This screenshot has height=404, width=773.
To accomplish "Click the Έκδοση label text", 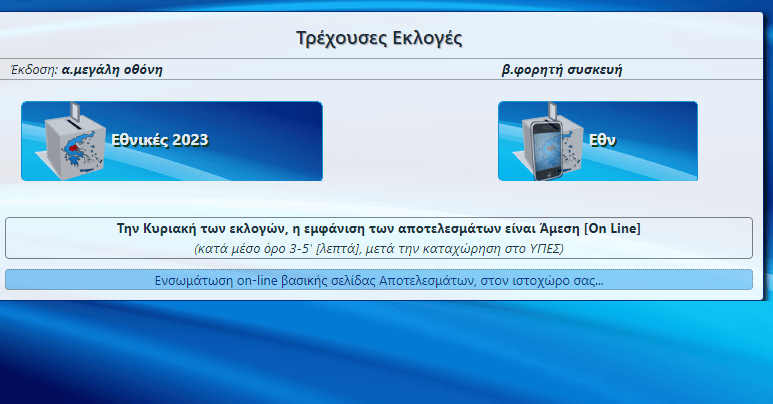I will [33, 70].
